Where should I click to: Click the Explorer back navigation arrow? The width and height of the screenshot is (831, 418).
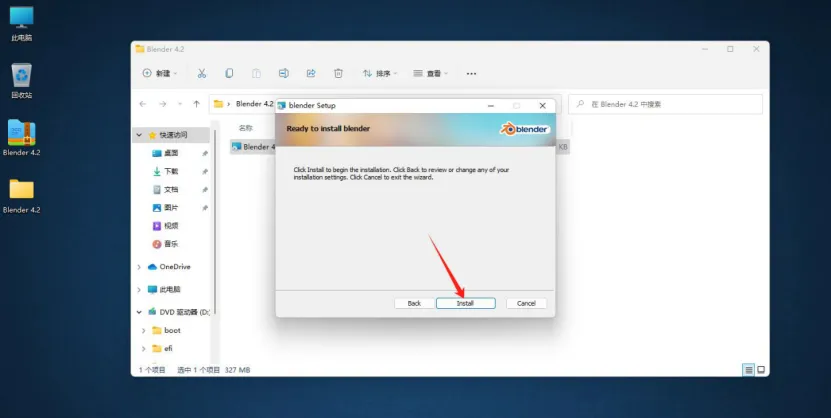(x=143, y=104)
